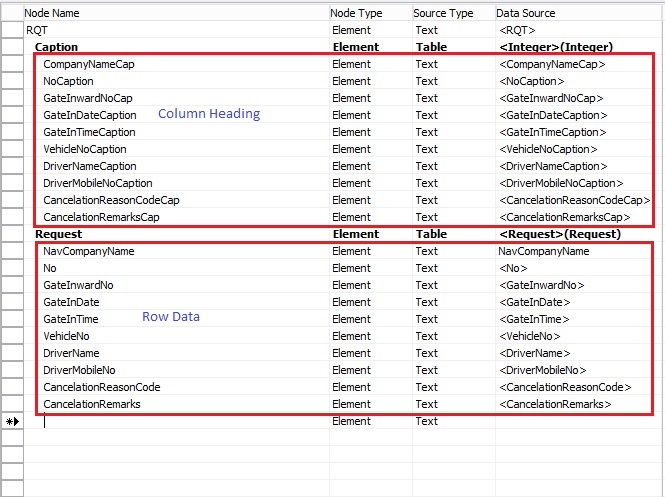Image resolution: width=665 pixels, height=497 pixels.
Task: Click the Data Source column header
Action: [528, 13]
